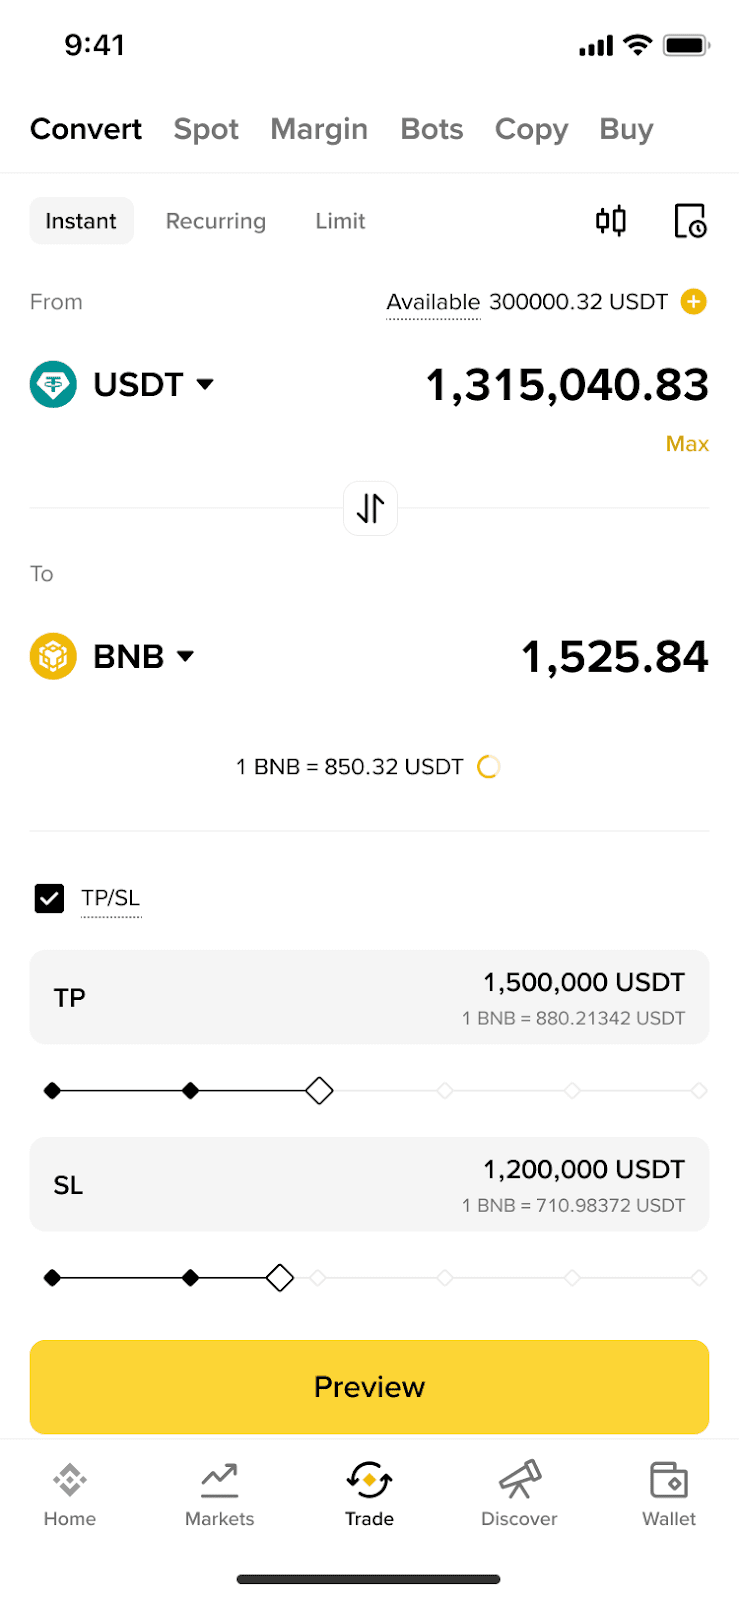Screen dimensions: 739x1600
Task: Switch to the Spot tab
Action: 206,129
